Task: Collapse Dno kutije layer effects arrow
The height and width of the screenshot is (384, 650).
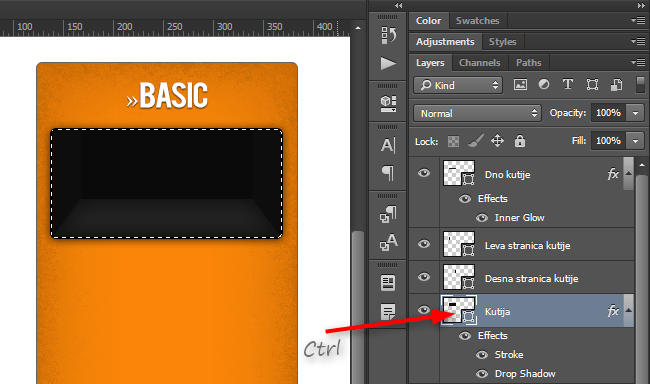Action: coord(628,173)
